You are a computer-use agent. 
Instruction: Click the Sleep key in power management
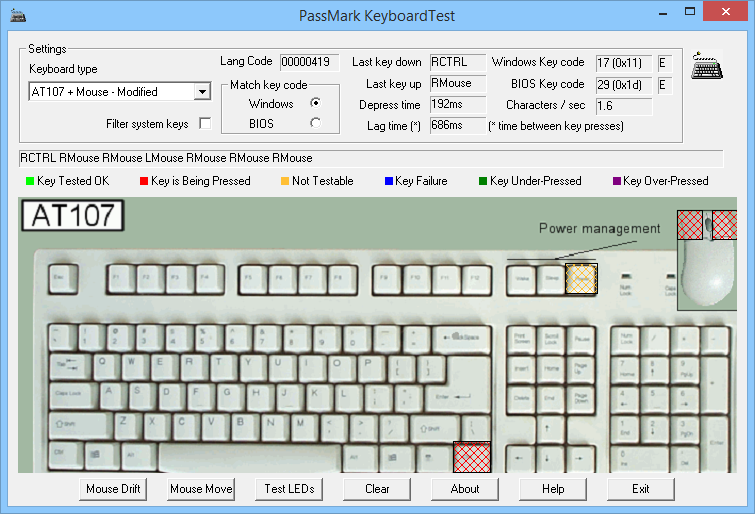pyautogui.click(x=551, y=279)
